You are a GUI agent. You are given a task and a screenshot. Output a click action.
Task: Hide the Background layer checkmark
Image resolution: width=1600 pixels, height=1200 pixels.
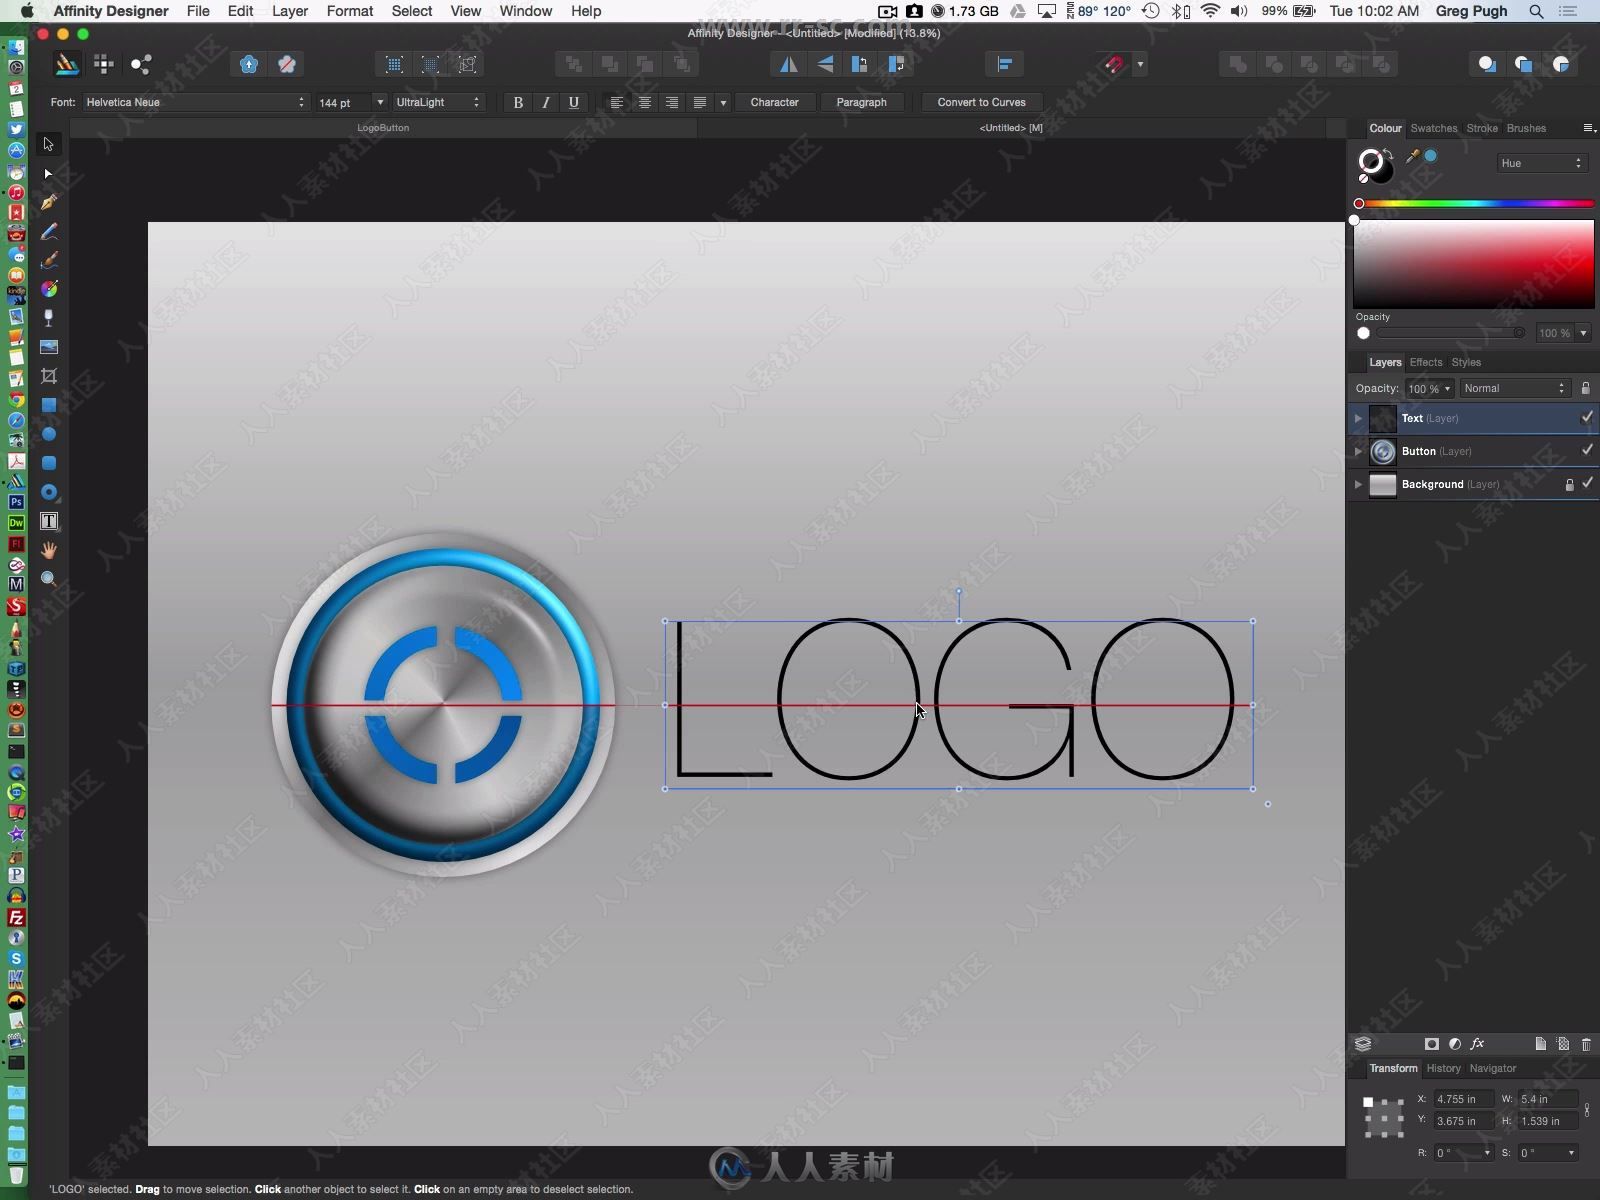click(x=1586, y=483)
